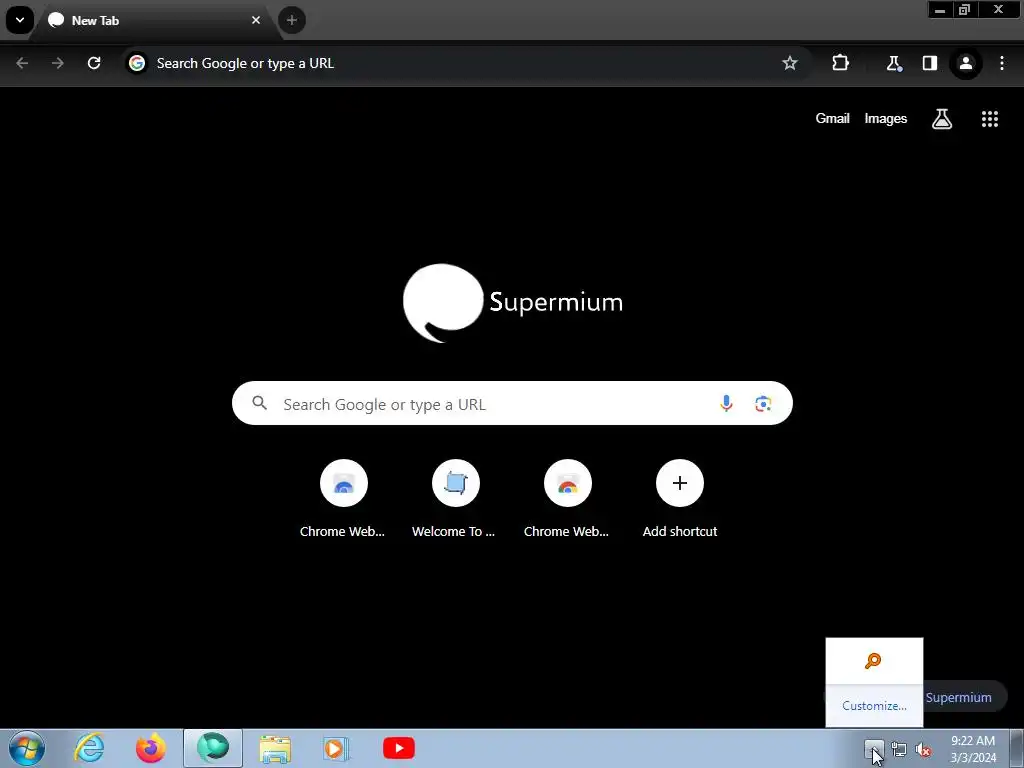Open Customize... notification icons link
The height and width of the screenshot is (768, 1024).
[x=874, y=706]
